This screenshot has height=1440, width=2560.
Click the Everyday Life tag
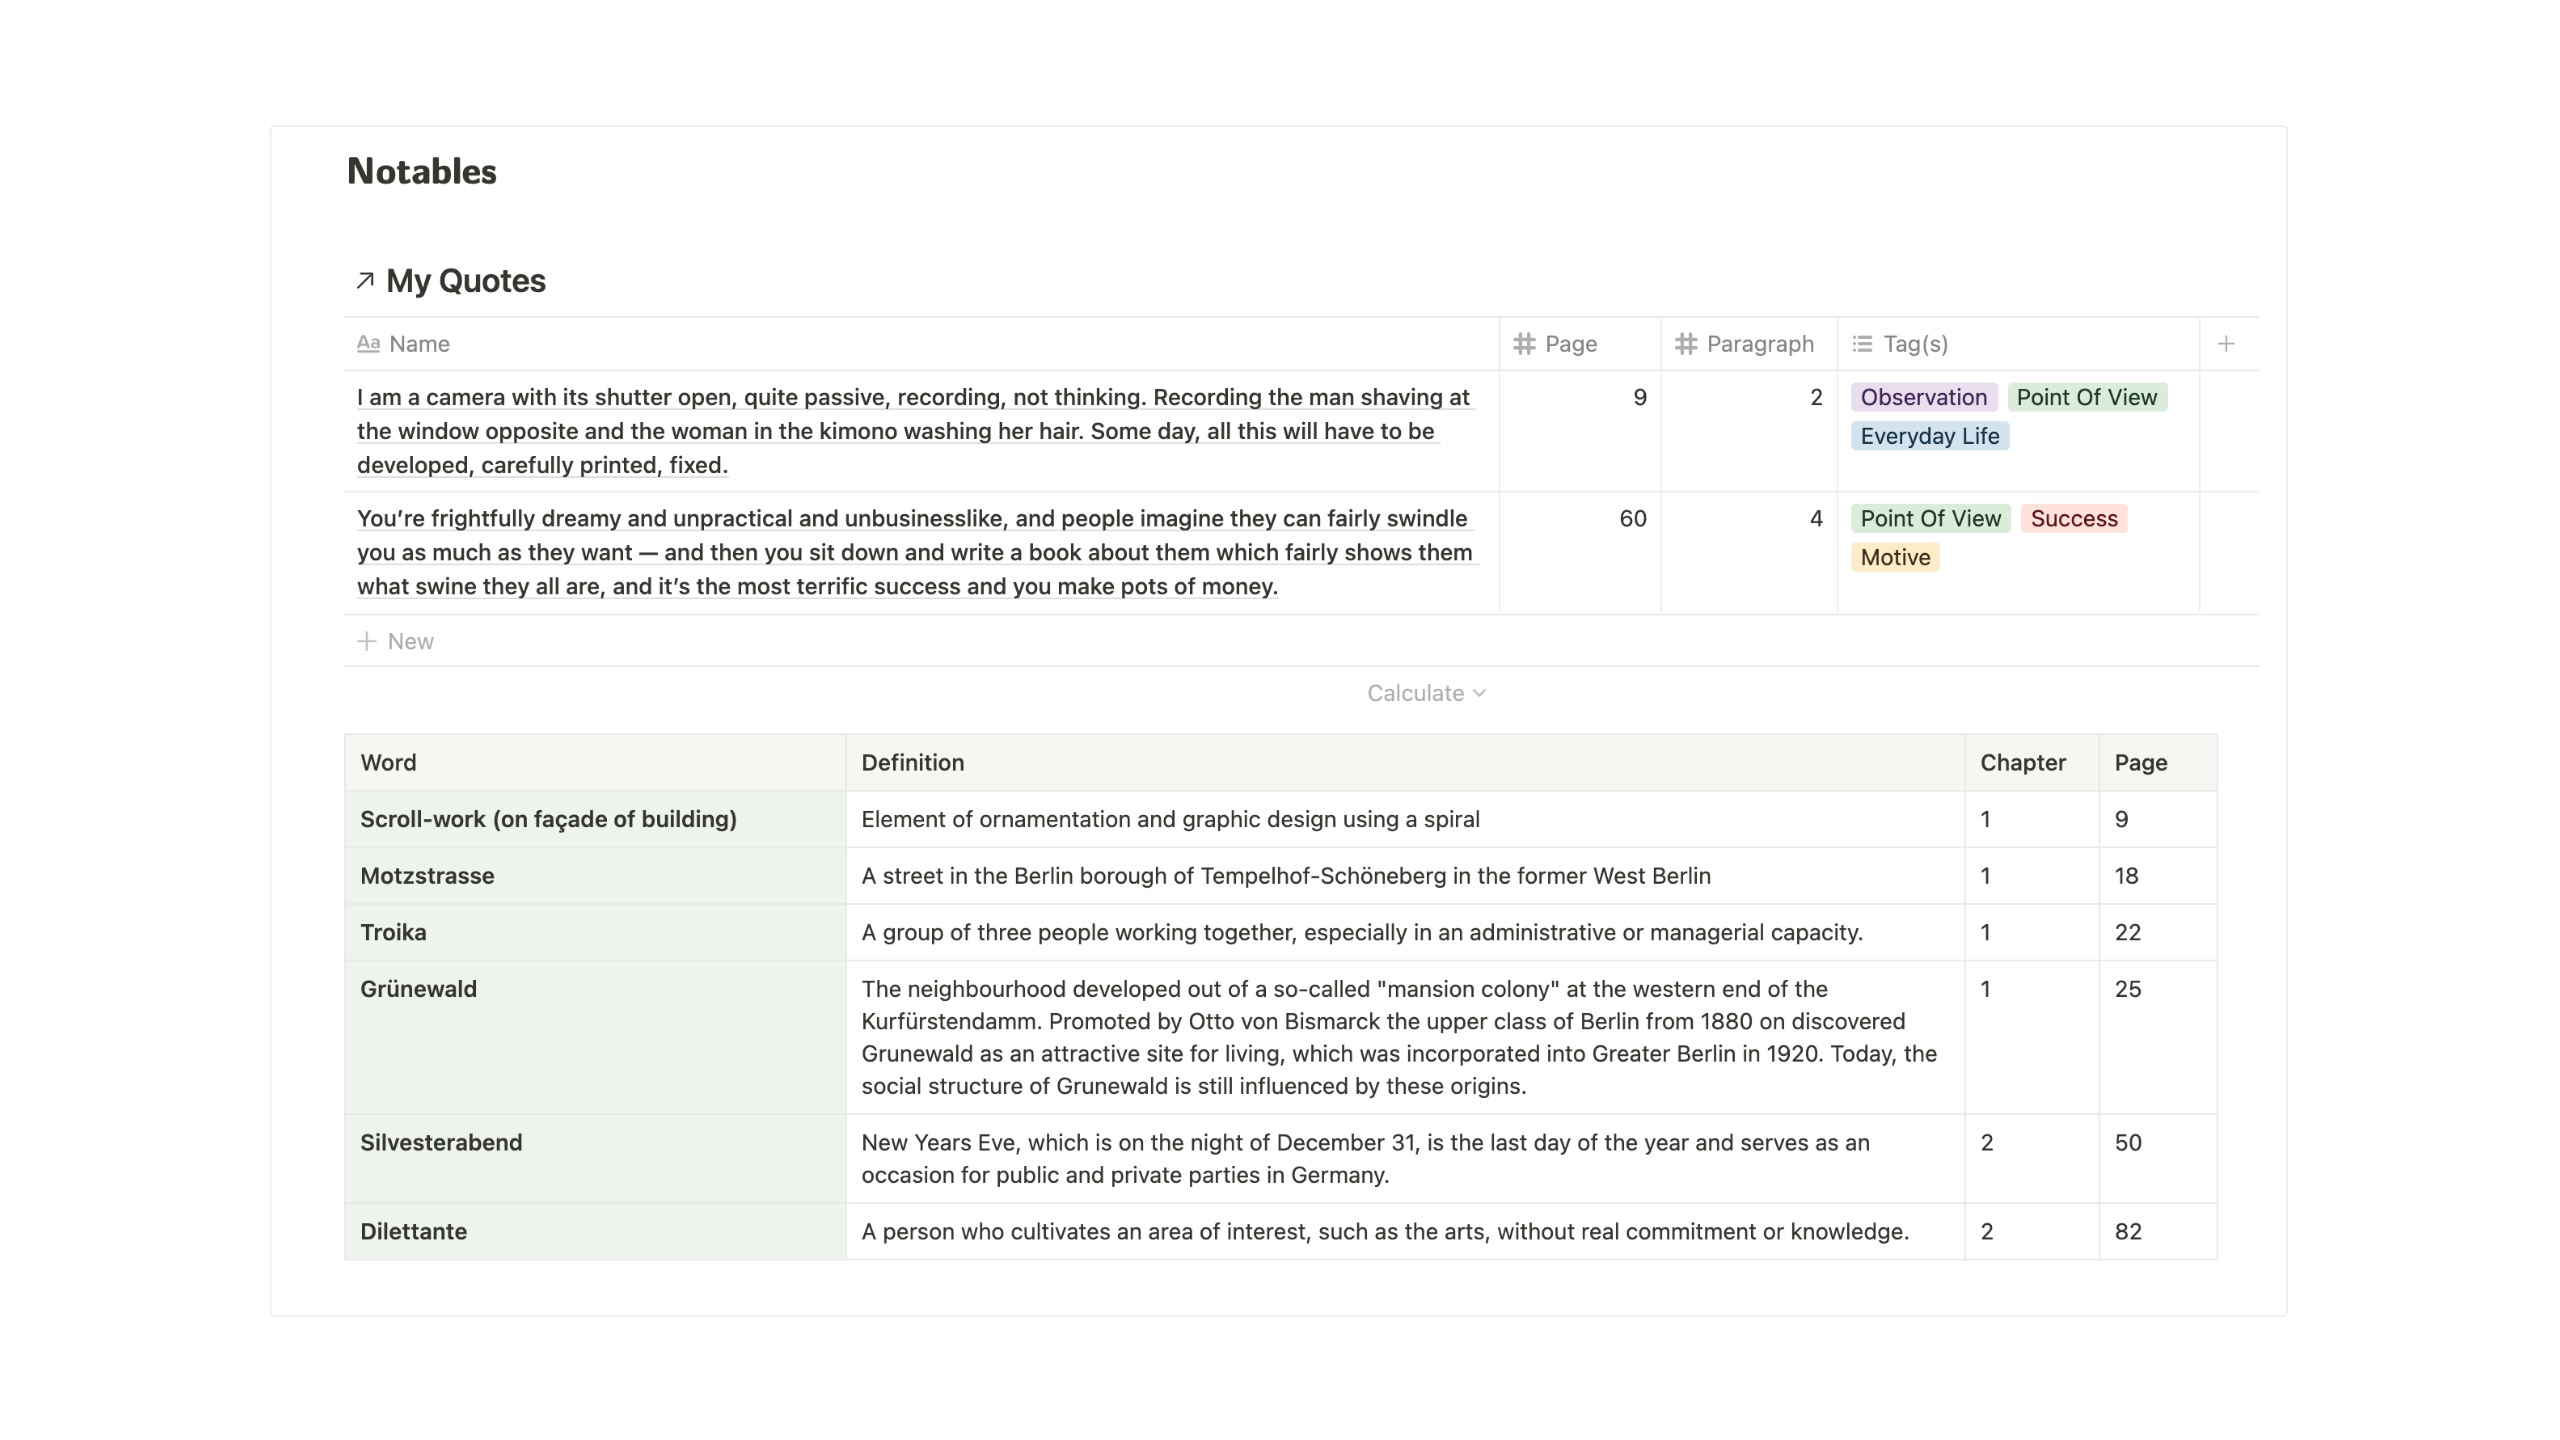point(1930,436)
